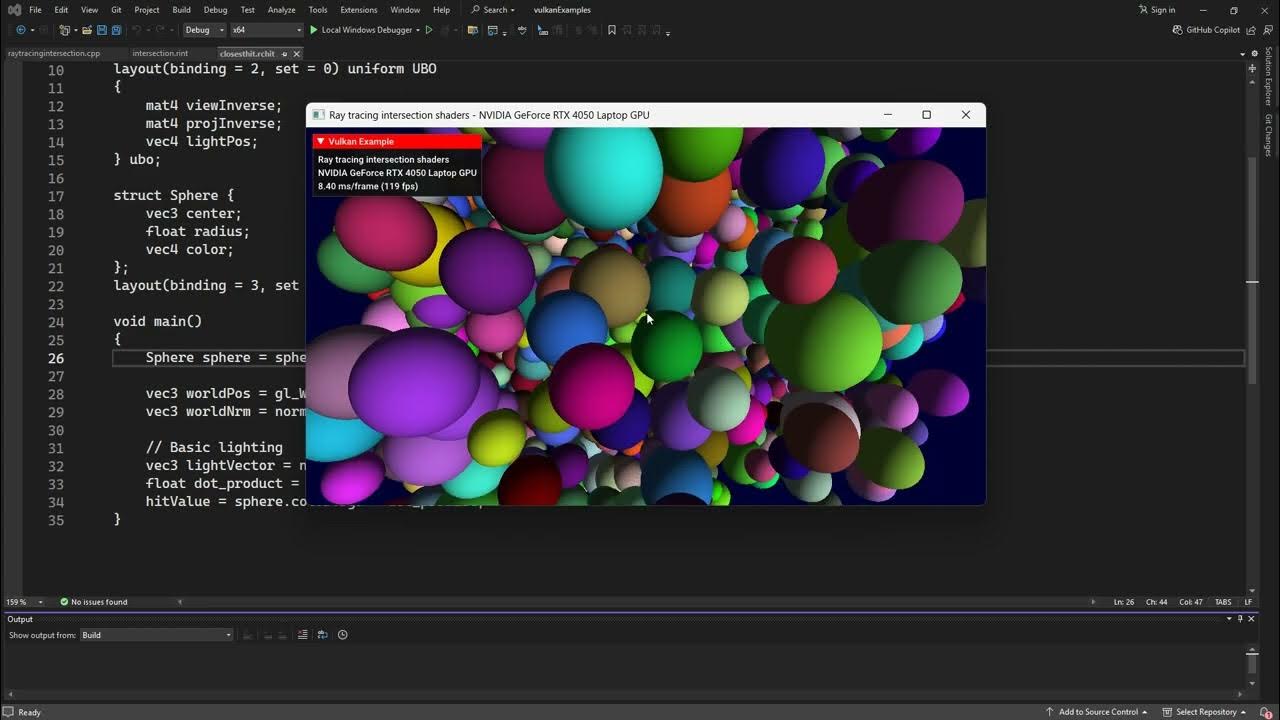Image resolution: width=1280 pixels, height=720 pixels.
Task: Open the Git Changes side tab
Action: pyautogui.click(x=1268, y=135)
